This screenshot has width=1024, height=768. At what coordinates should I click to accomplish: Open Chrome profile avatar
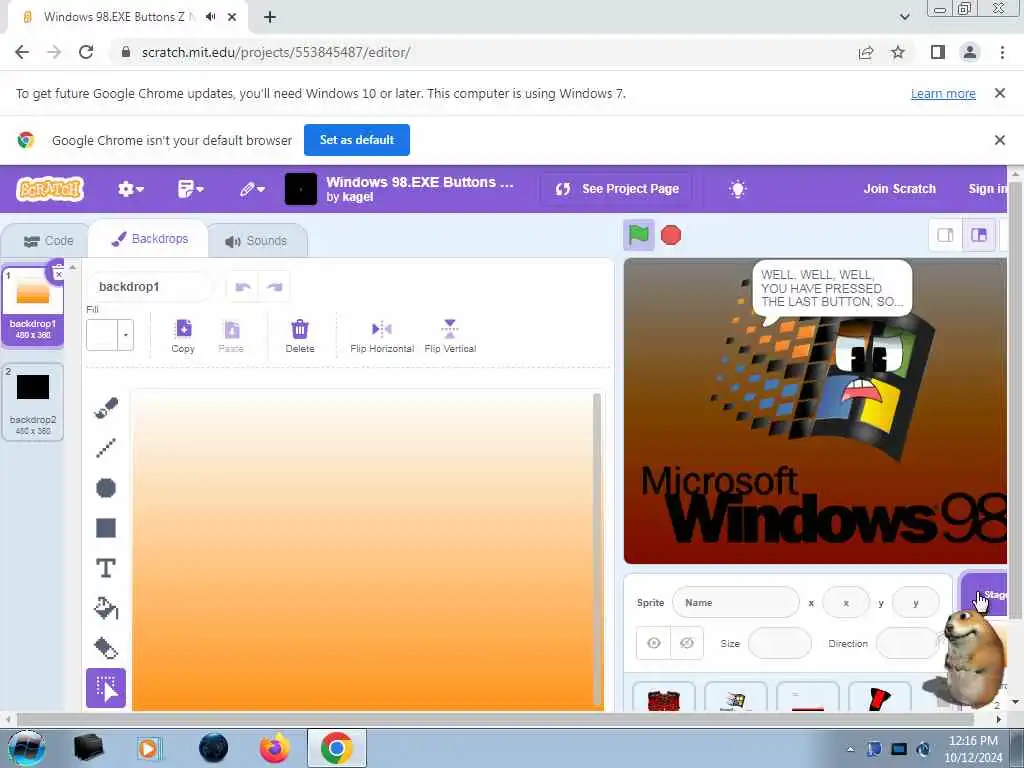point(970,52)
